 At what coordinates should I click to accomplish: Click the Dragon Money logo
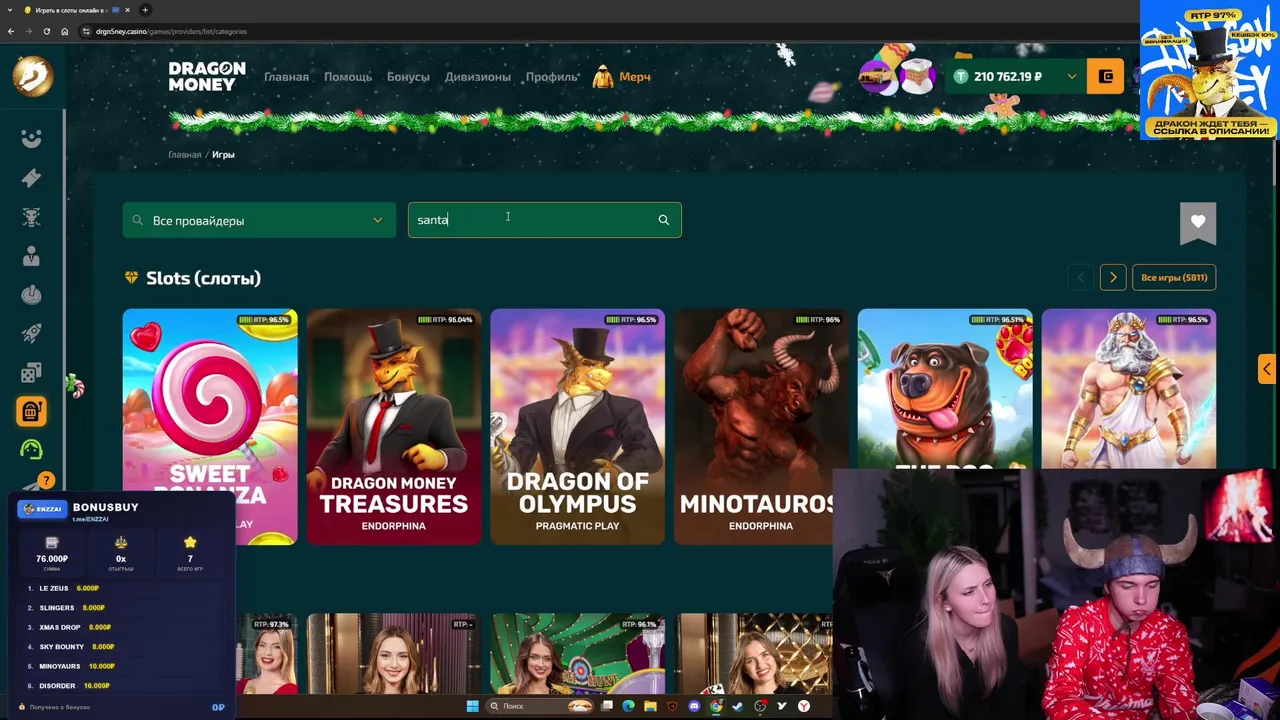tap(206, 76)
